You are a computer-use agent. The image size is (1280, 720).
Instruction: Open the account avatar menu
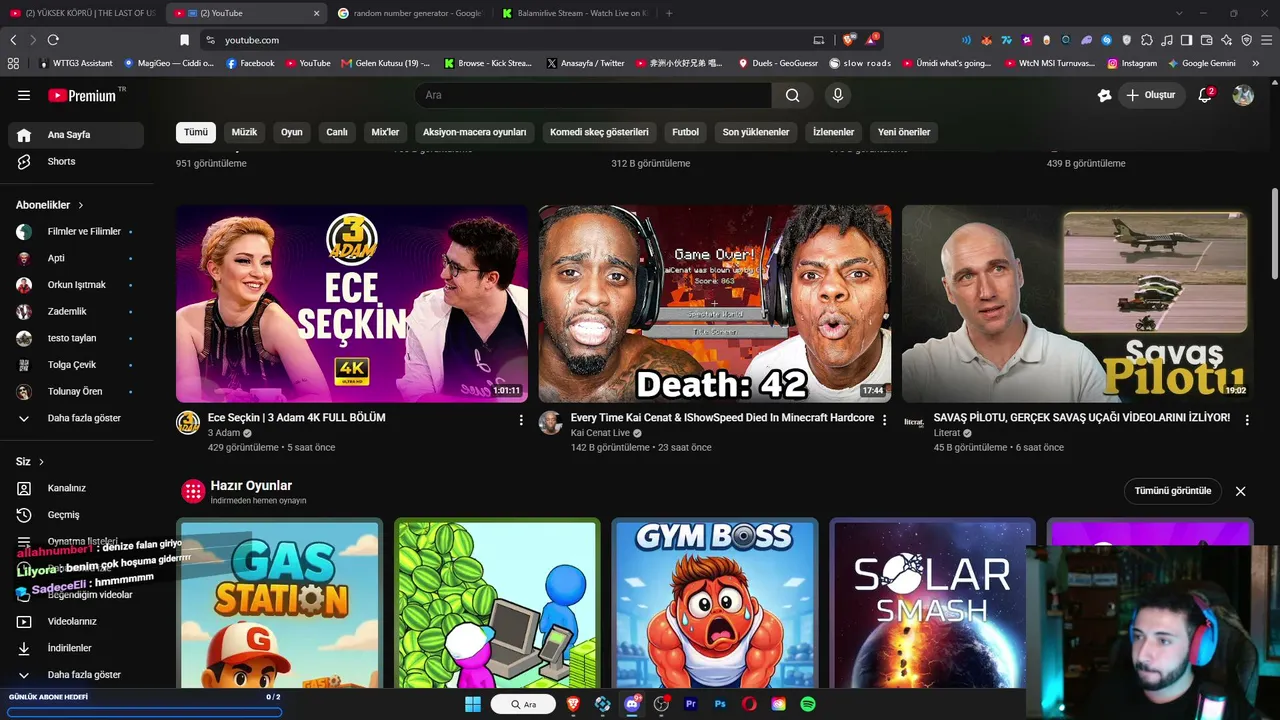(1243, 95)
